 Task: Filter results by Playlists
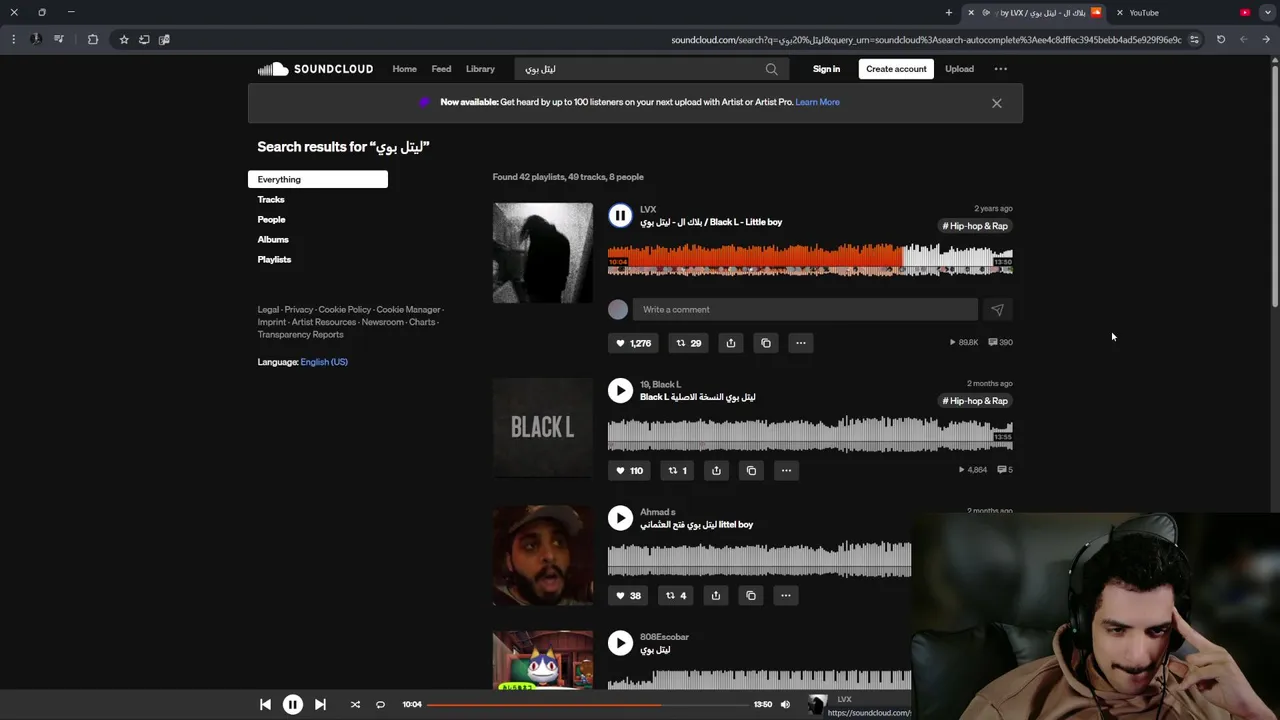tap(274, 259)
